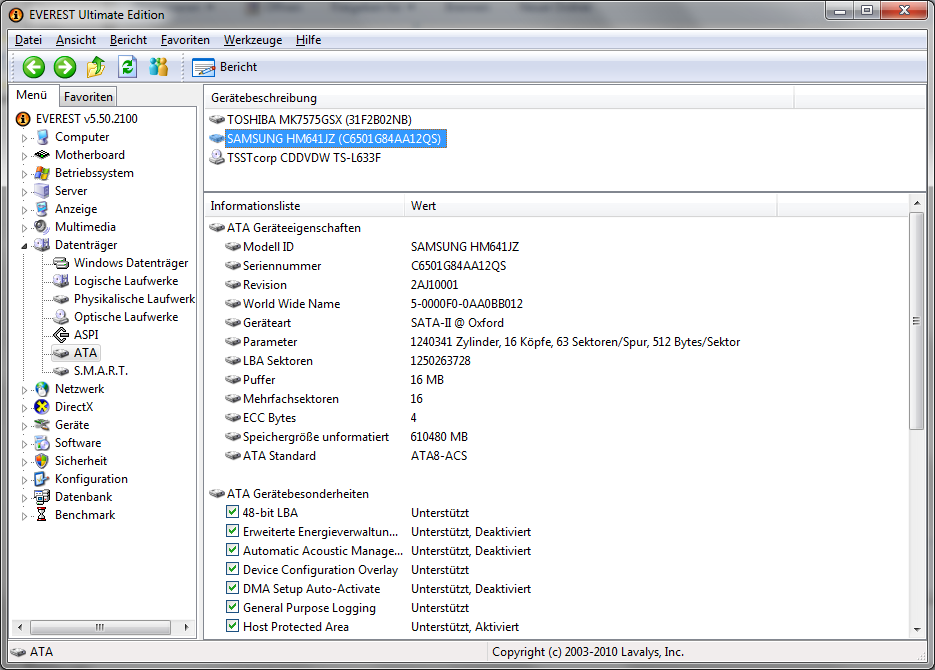Viewport: 935px width, 670px height.
Task: Click the Wert column header
Action: [x=590, y=206]
